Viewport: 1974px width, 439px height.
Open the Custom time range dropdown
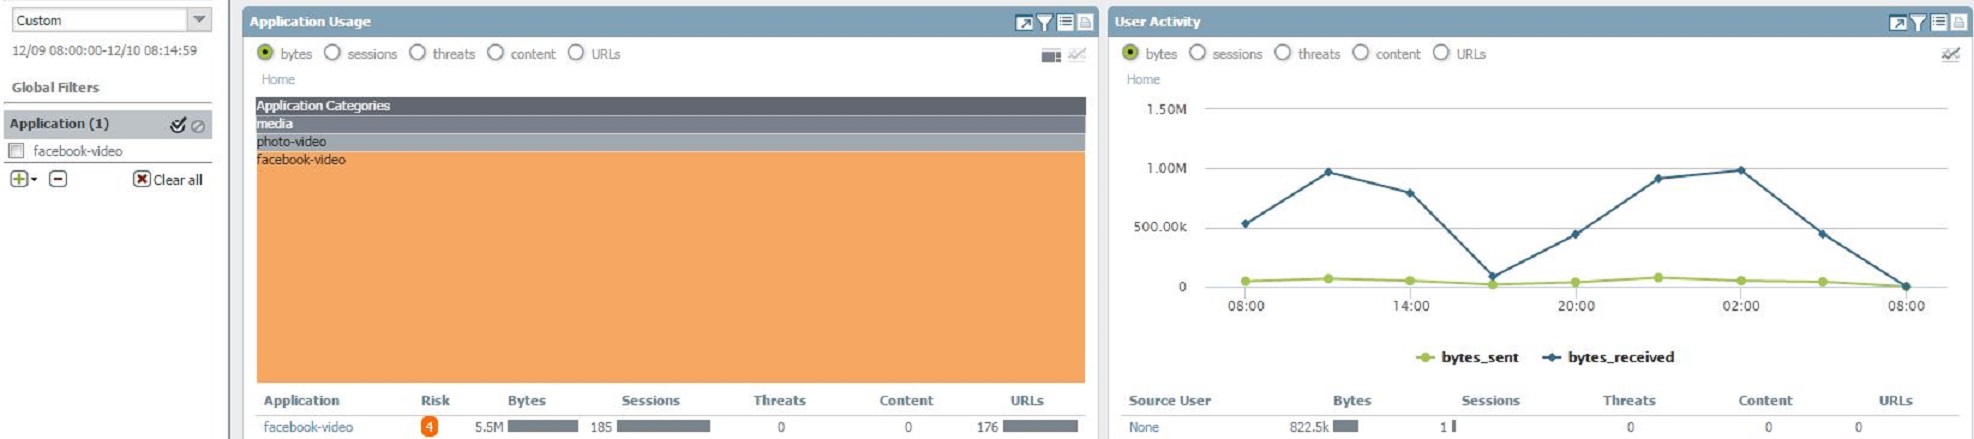tap(199, 20)
